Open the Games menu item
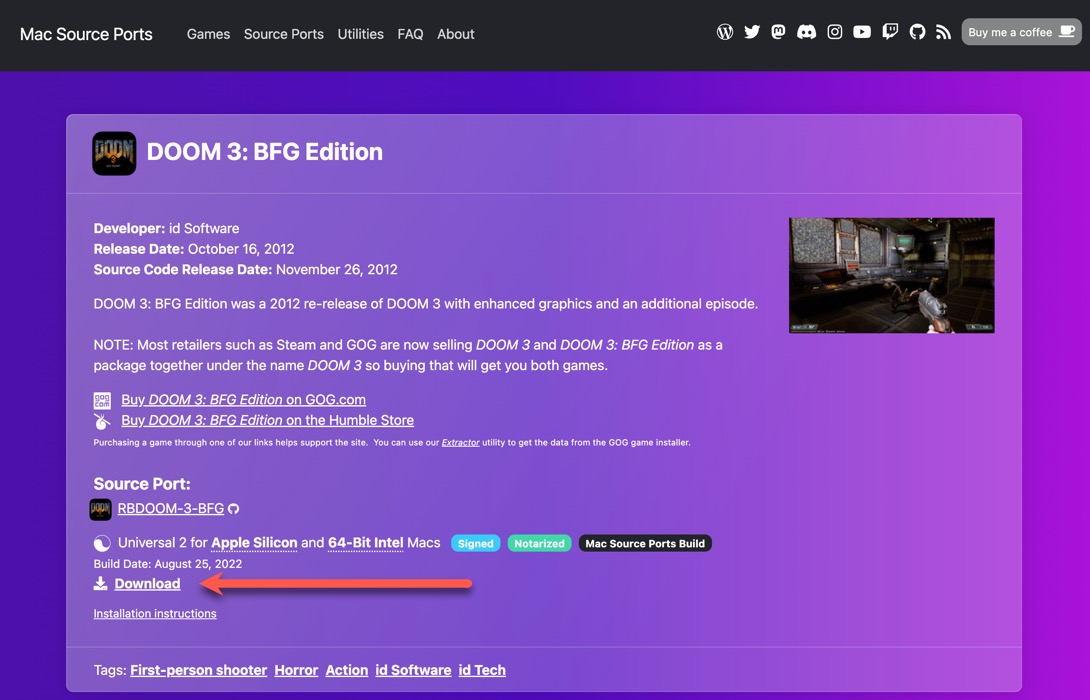This screenshot has width=1090, height=700. point(208,33)
